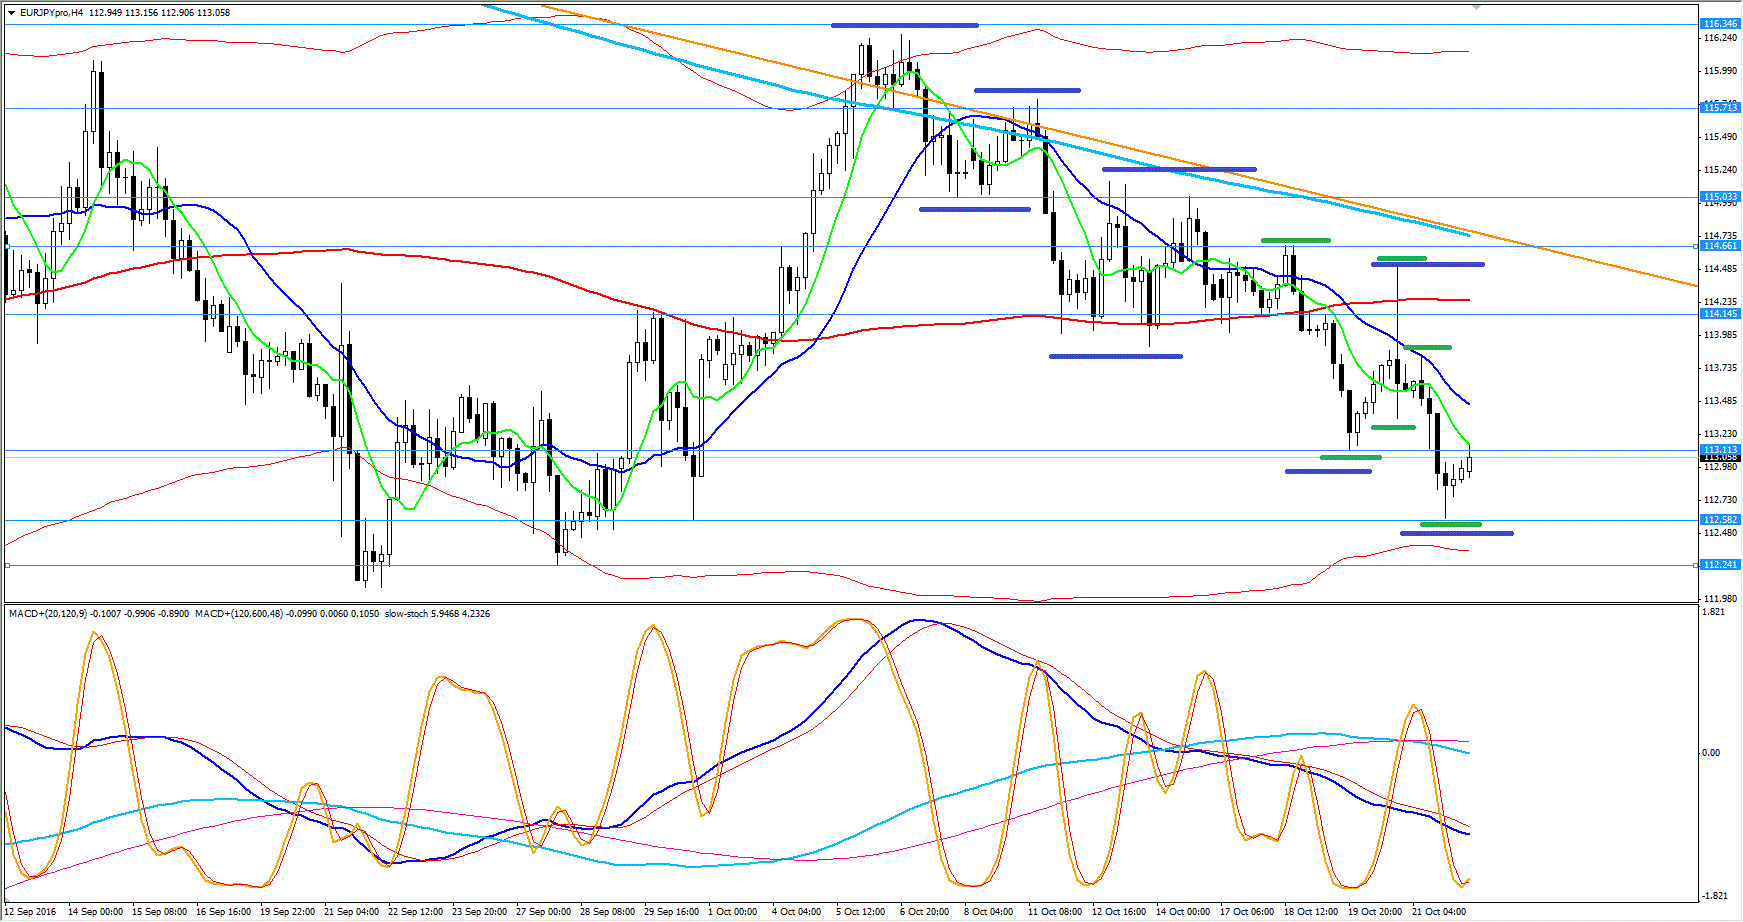Click the 14 Oct 00:00 time label
Image resolution: width=1743 pixels, height=922 pixels.
click(x=1183, y=912)
